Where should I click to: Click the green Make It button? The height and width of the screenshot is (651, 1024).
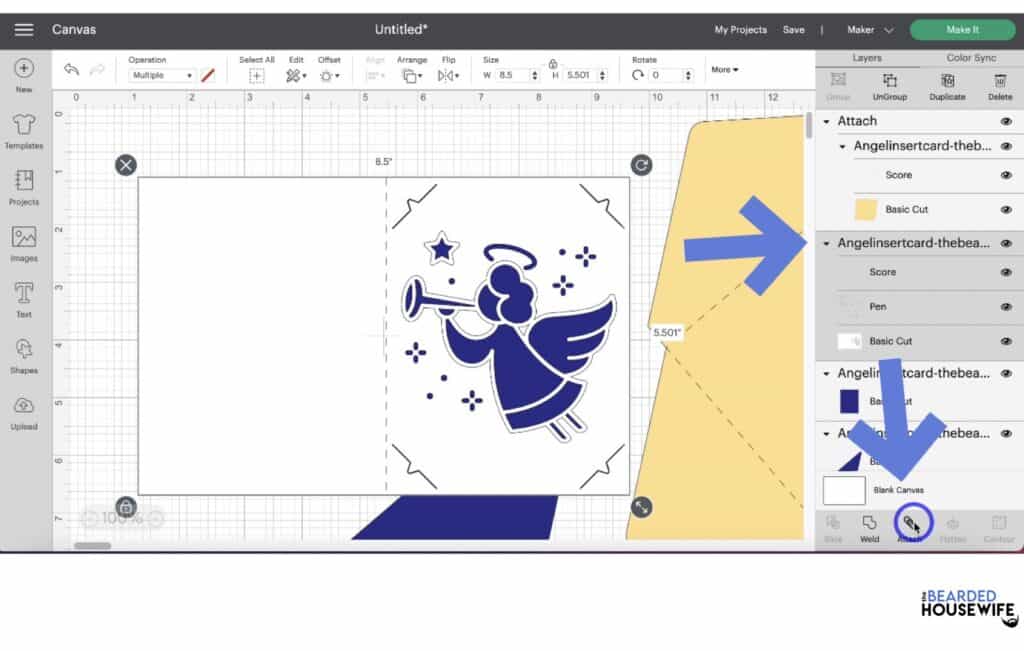click(961, 29)
